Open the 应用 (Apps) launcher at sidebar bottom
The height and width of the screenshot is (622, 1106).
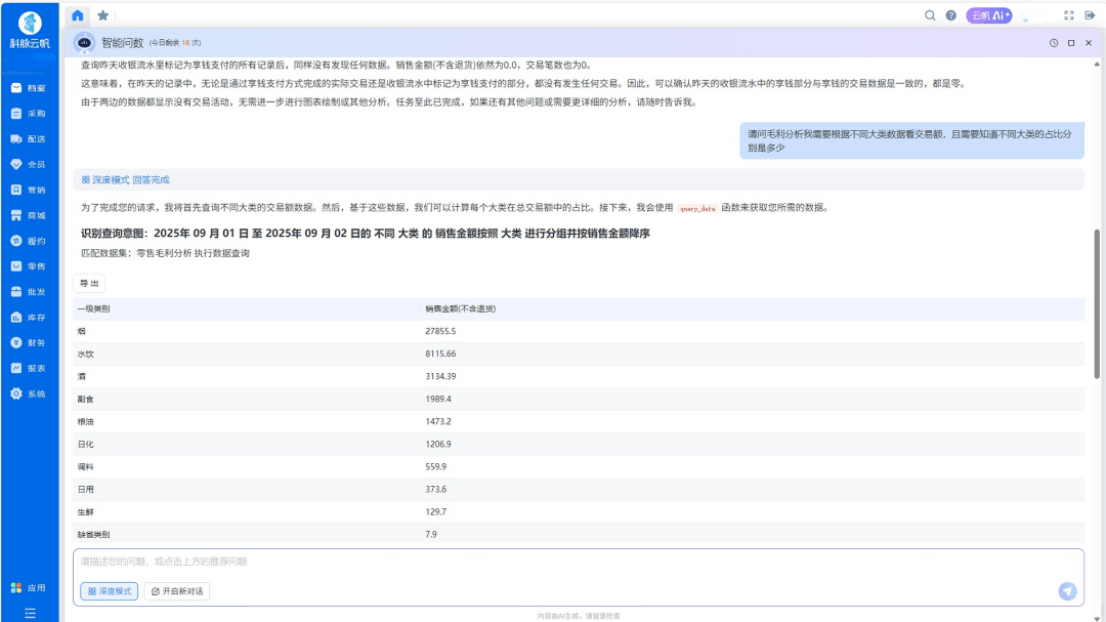tap(28, 588)
